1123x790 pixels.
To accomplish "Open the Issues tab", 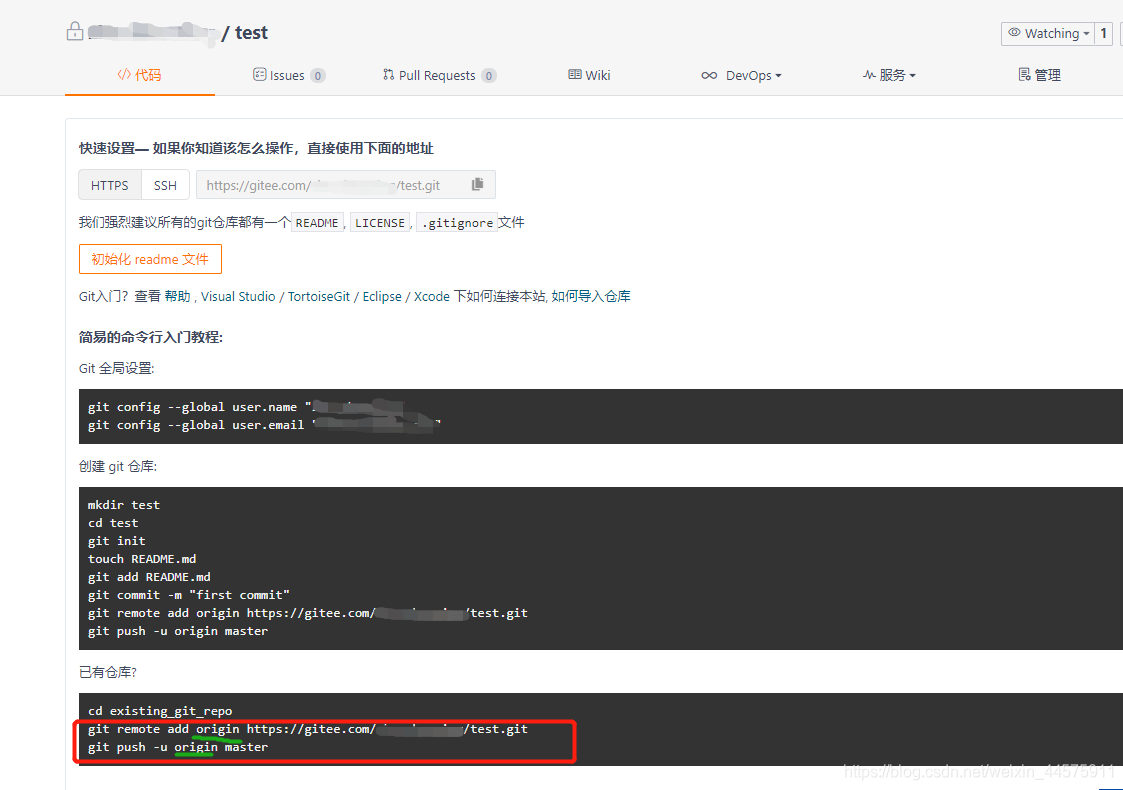I will click(x=289, y=75).
